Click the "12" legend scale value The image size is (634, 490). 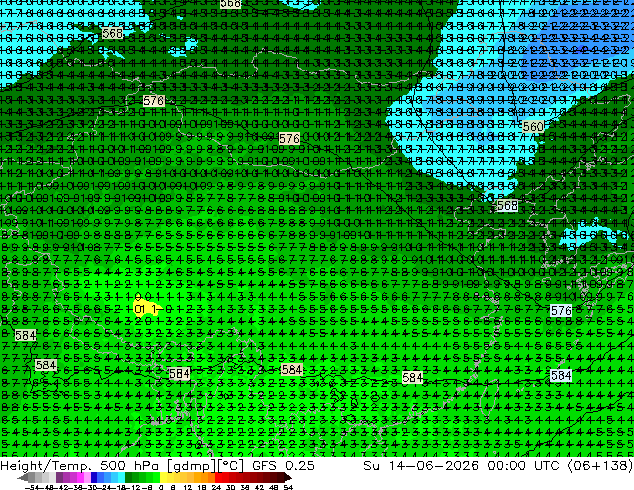coord(188,487)
